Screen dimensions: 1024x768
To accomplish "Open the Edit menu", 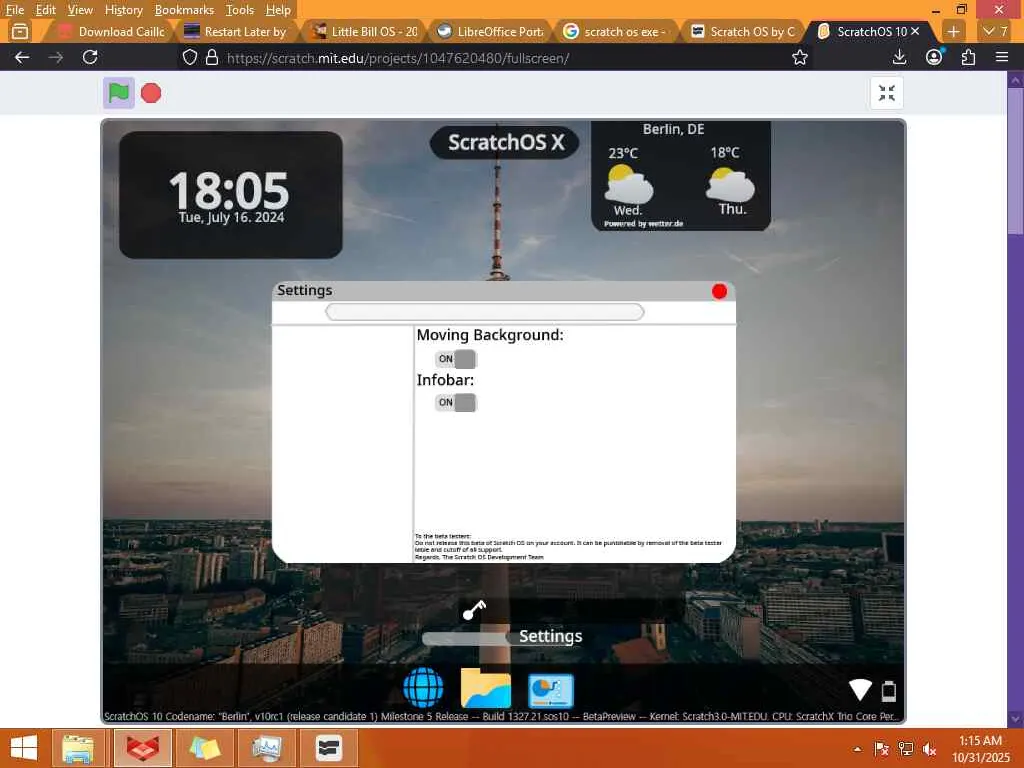I will (46, 10).
